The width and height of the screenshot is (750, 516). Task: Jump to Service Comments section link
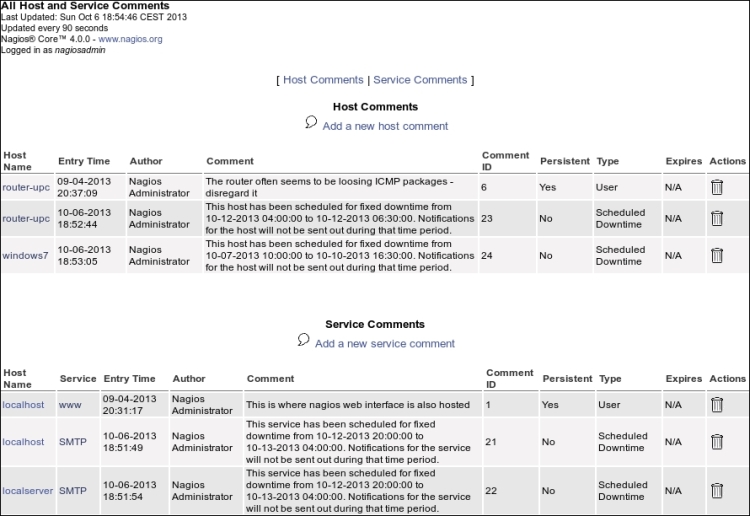(x=420, y=80)
